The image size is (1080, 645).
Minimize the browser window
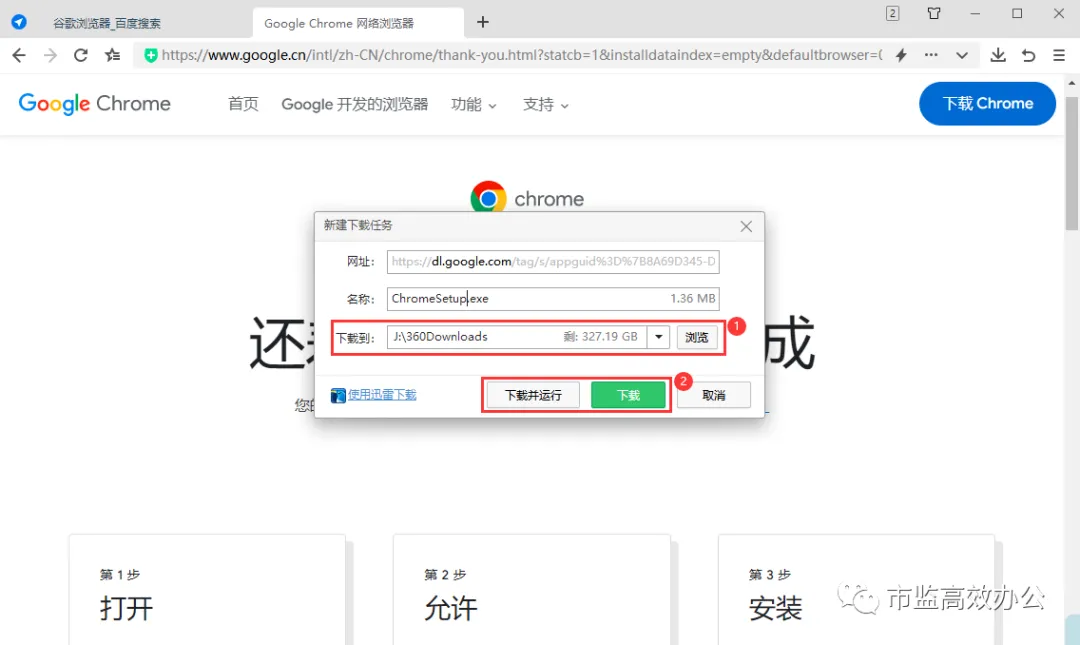pos(975,13)
